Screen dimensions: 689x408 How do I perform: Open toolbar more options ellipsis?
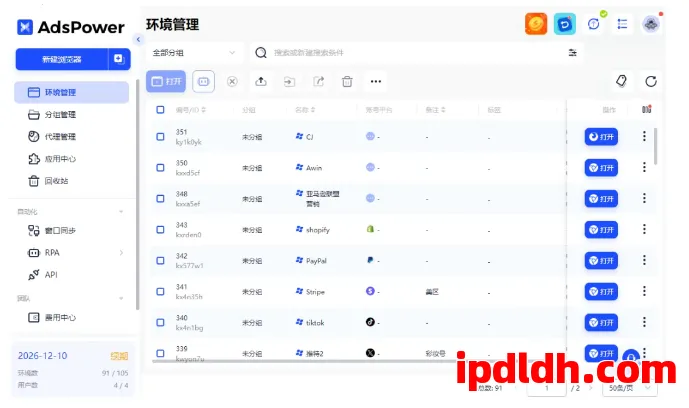coord(376,81)
